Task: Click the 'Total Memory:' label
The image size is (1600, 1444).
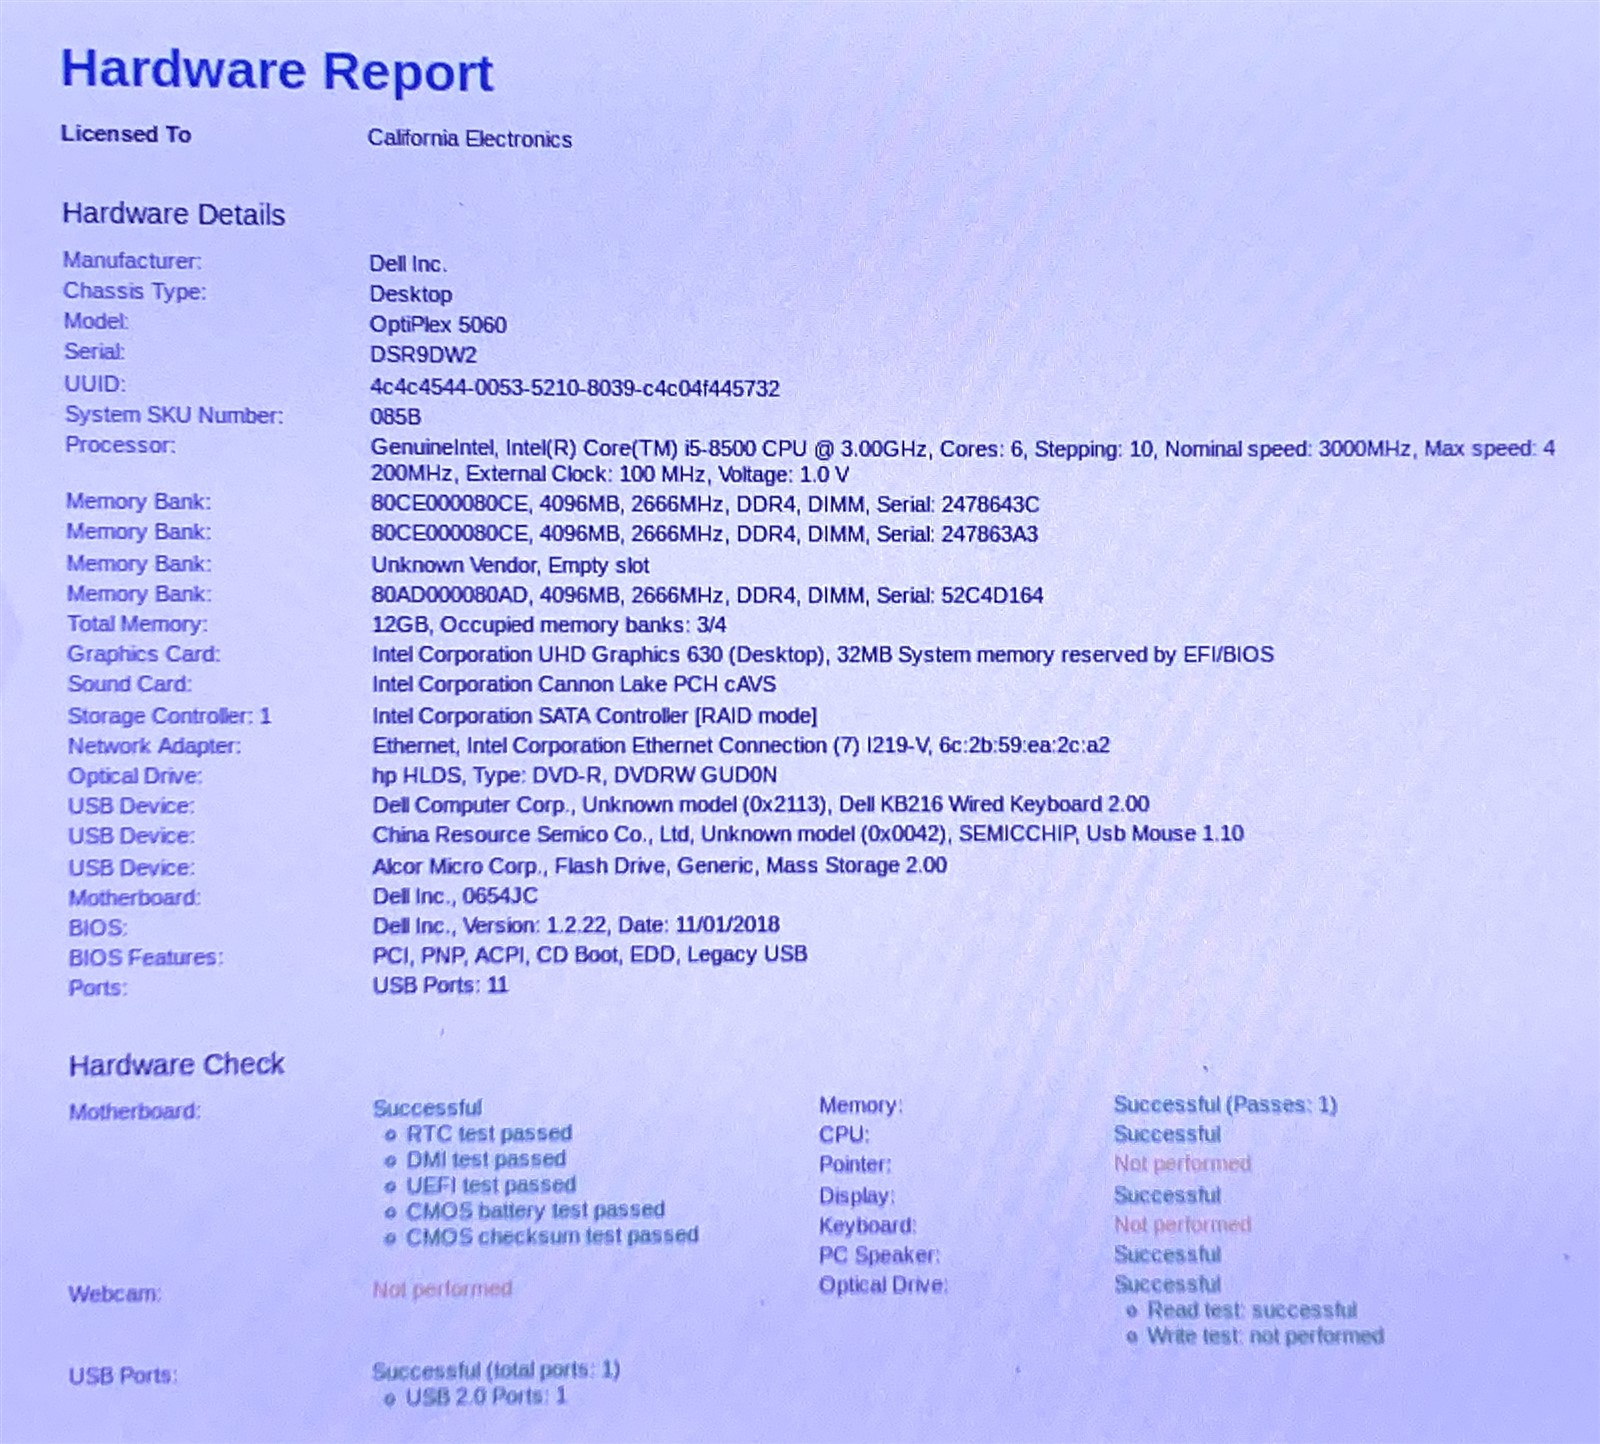Action: point(137,624)
